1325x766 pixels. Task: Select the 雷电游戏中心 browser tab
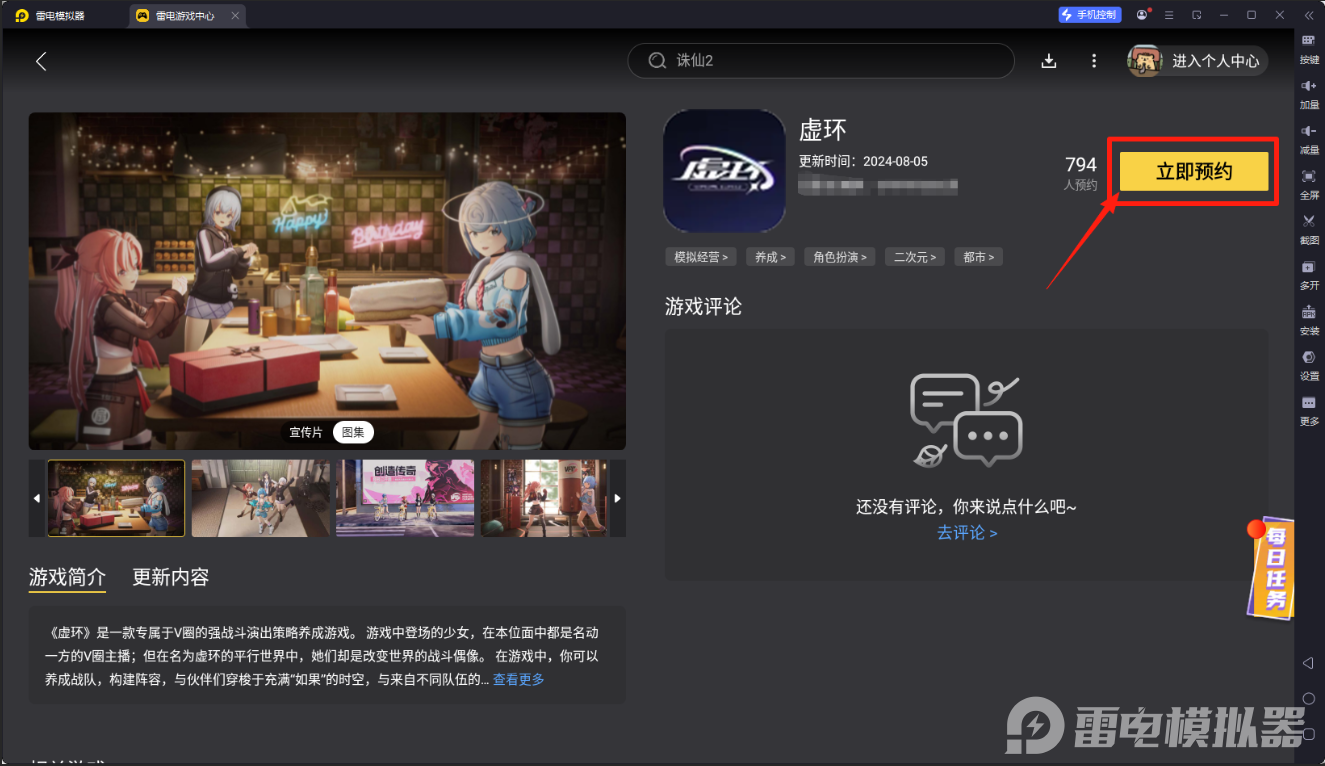tap(186, 15)
